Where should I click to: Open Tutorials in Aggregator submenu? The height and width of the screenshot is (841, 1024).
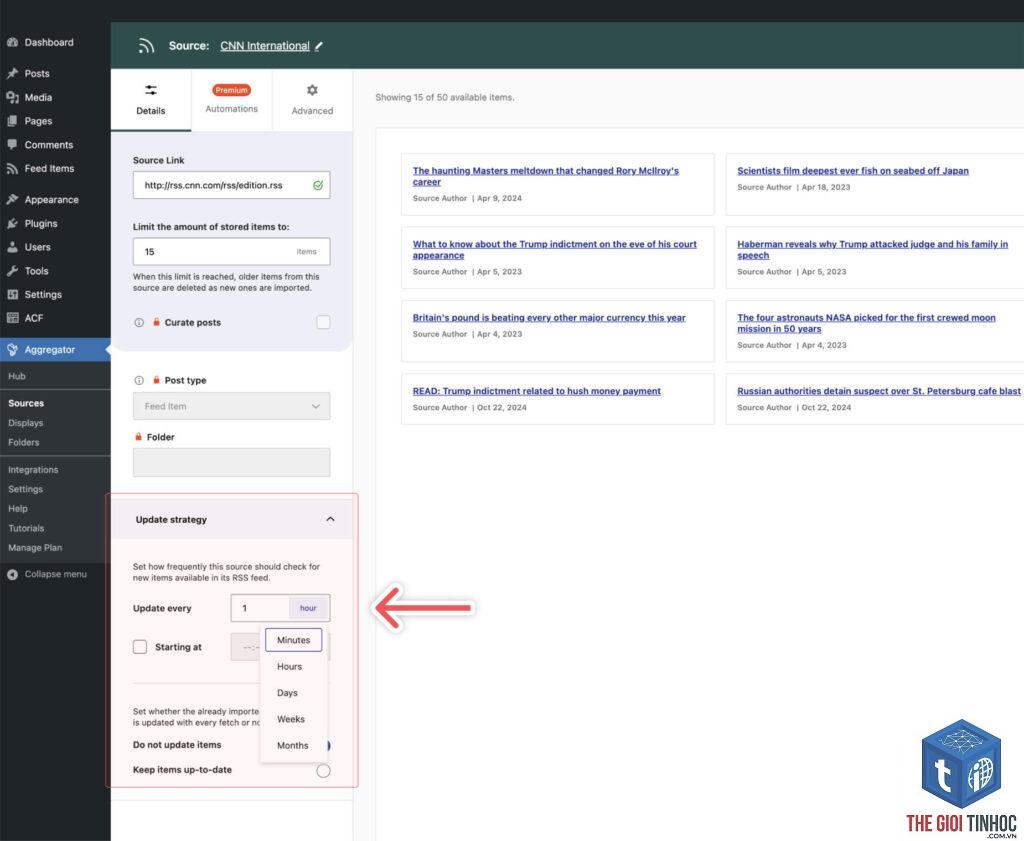pyautogui.click(x=26, y=528)
